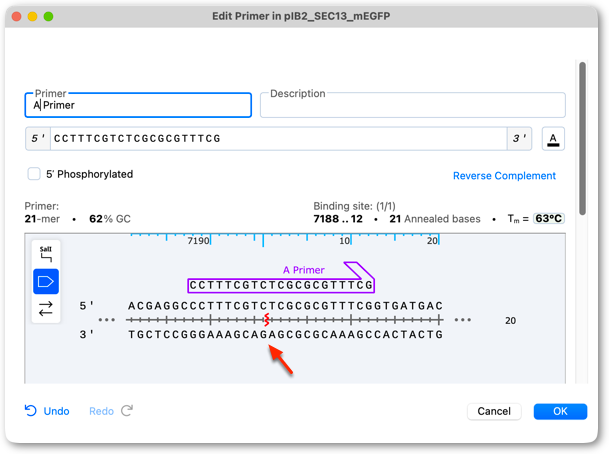Click the Redo arrow icon

127,411
